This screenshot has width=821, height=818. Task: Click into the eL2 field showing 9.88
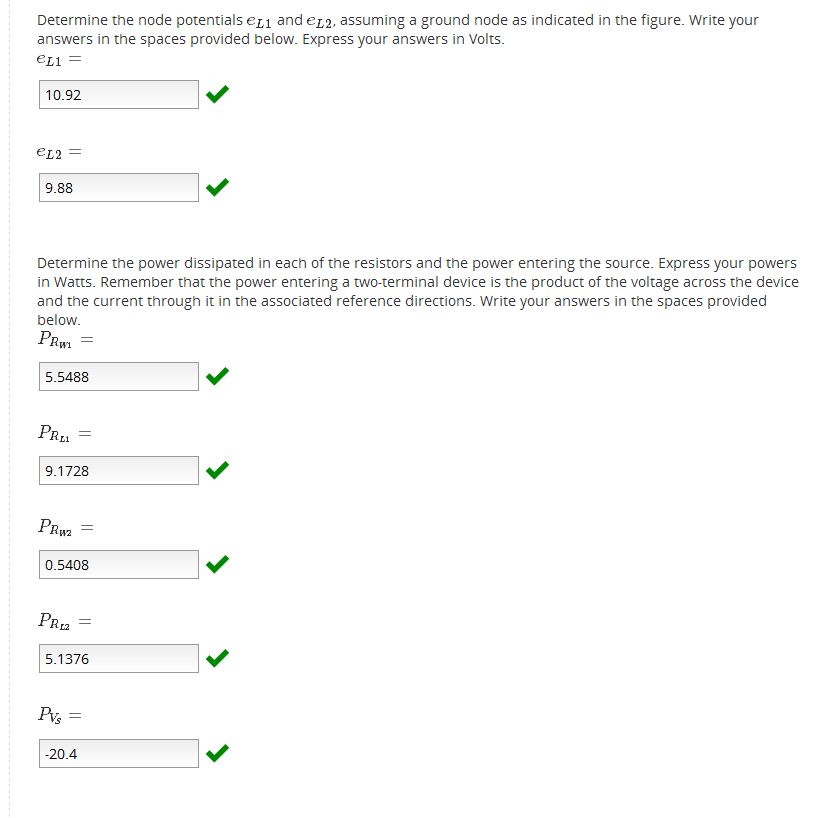pyautogui.click(x=119, y=188)
